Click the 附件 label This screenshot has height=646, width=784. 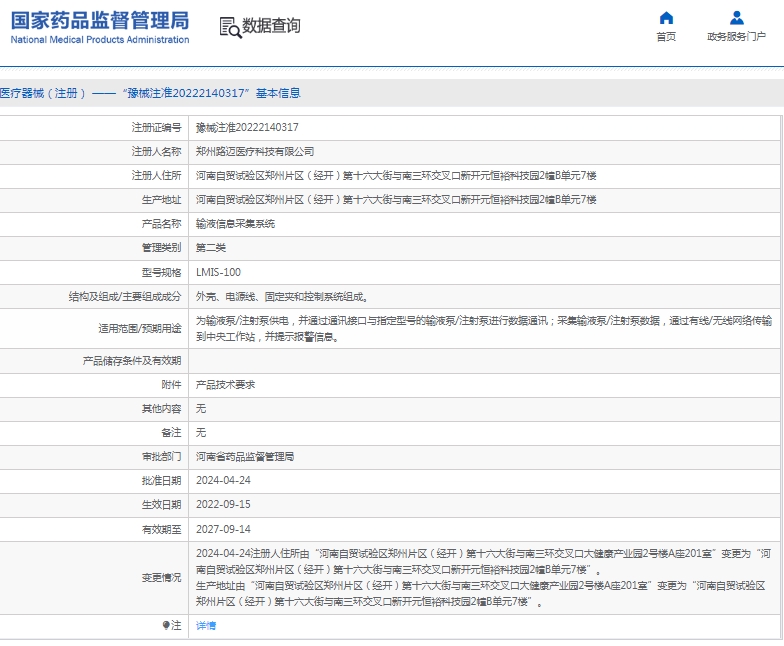click(x=171, y=384)
